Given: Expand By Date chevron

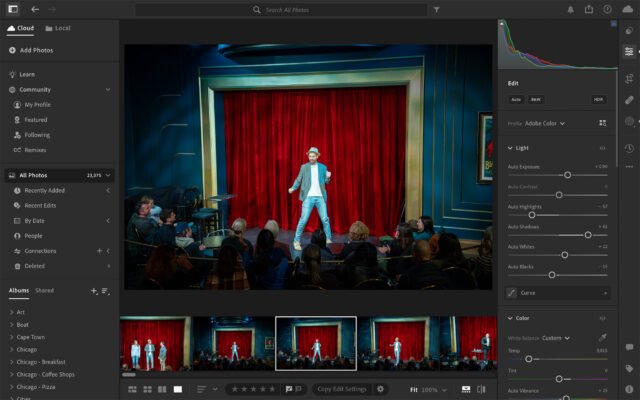Looking at the screenshot, I should click(x=108, y=220).
